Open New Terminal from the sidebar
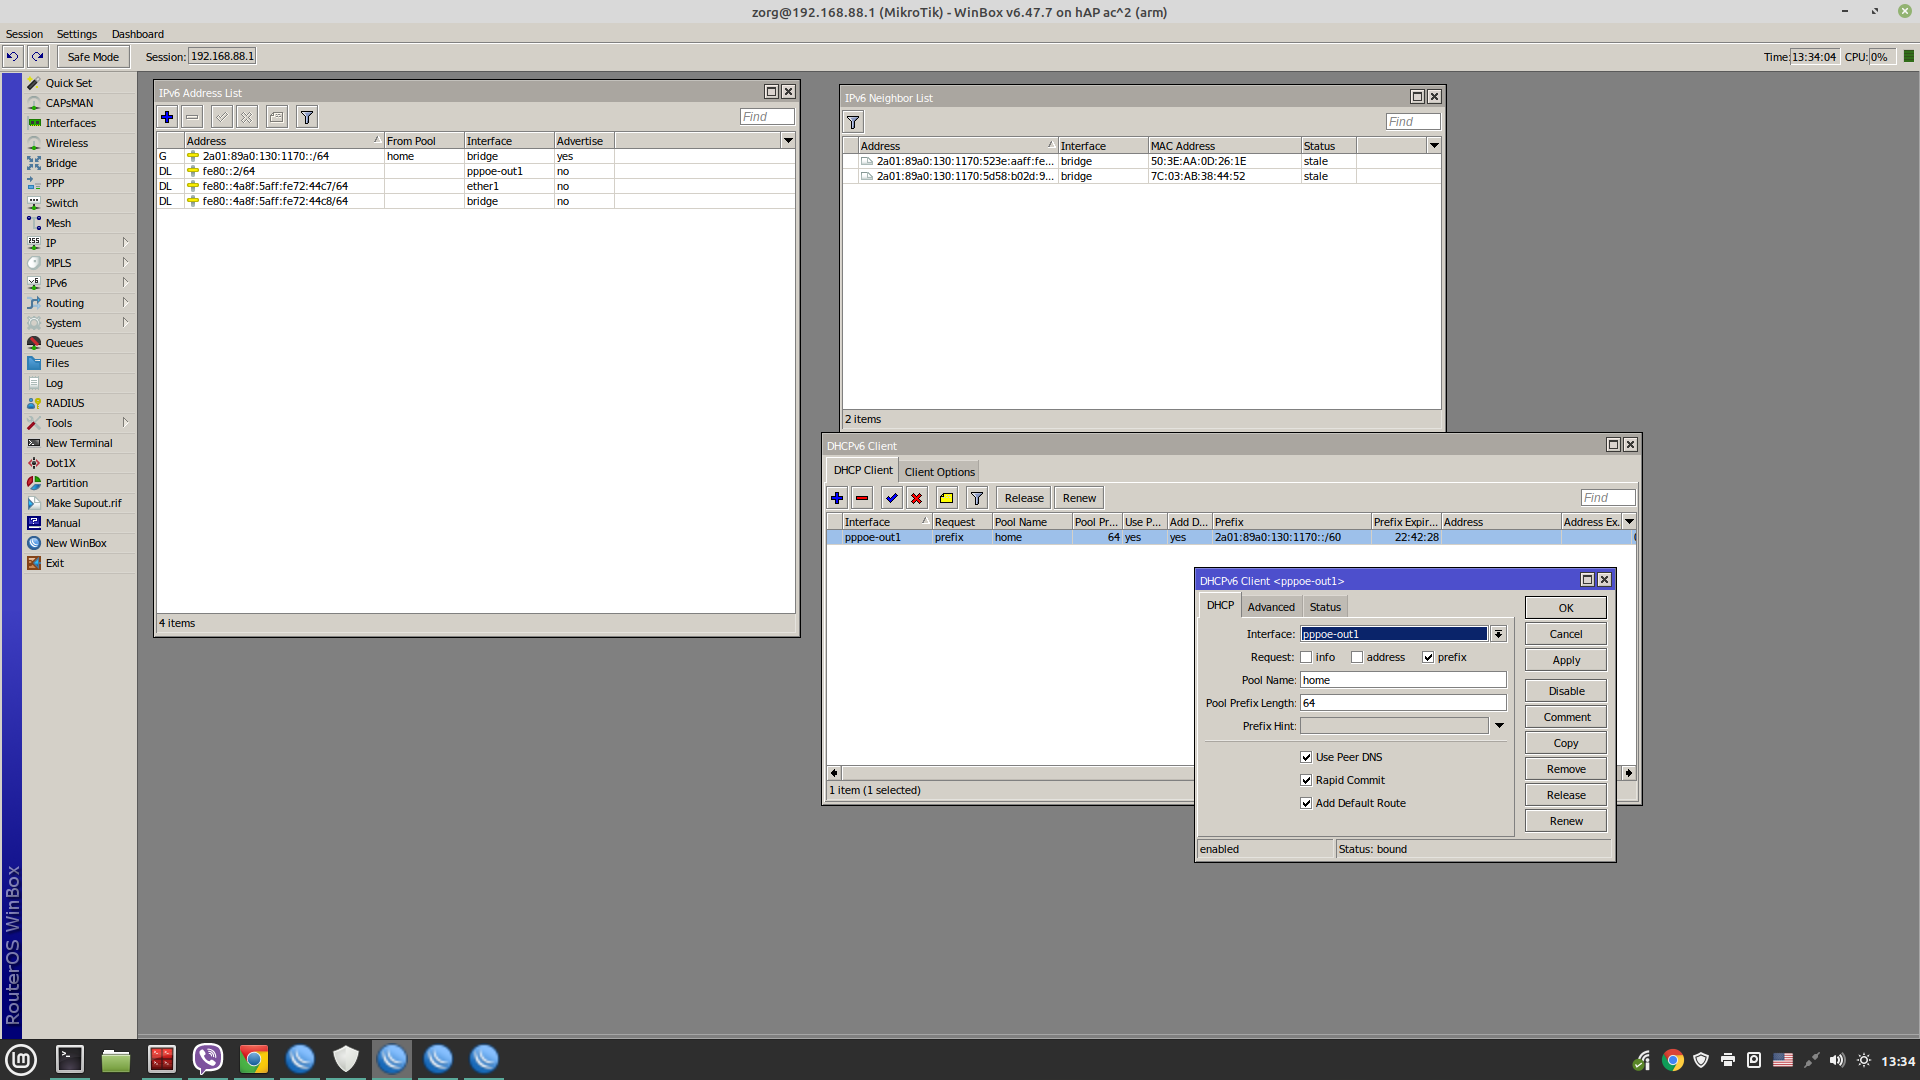 point(78,443)
